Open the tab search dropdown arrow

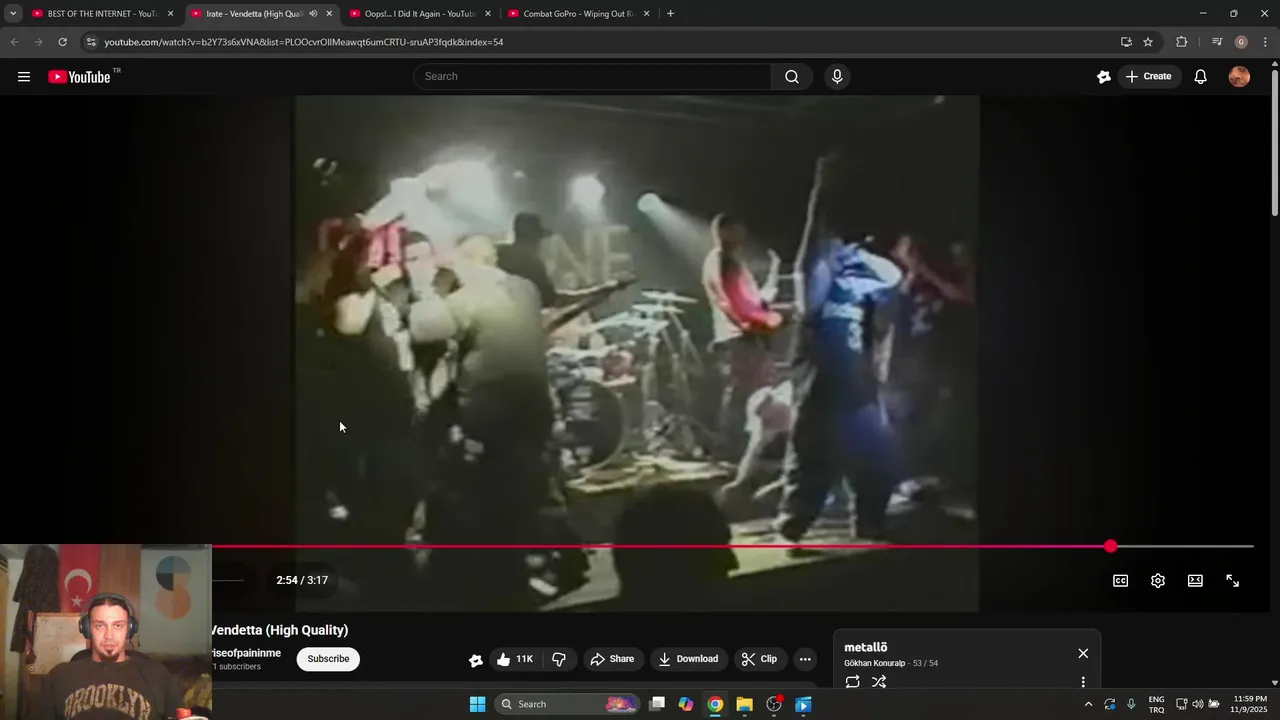tap(13, 14)
